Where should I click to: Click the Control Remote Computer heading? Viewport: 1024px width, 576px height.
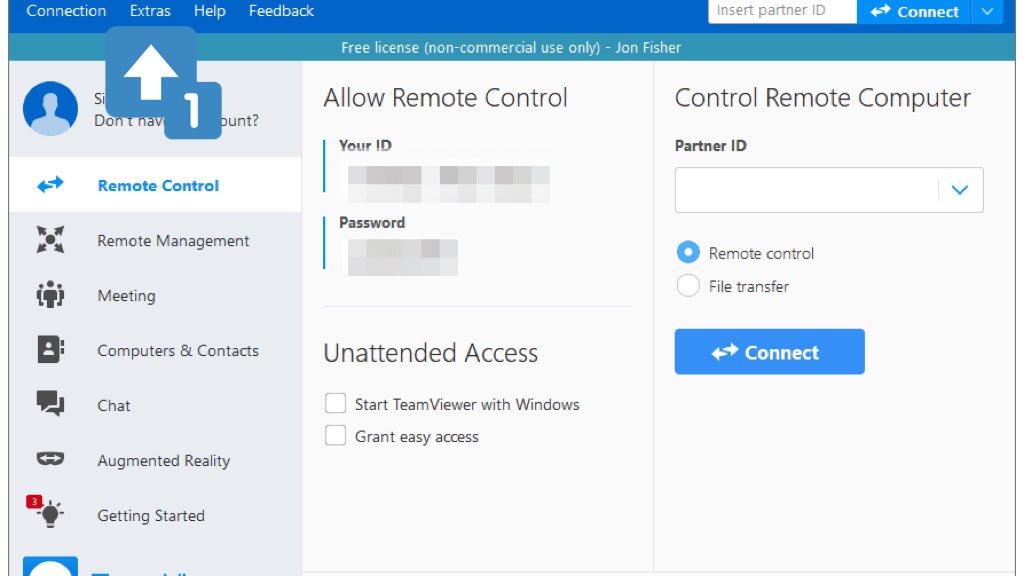pyautogui.click(x=823, y=98)
